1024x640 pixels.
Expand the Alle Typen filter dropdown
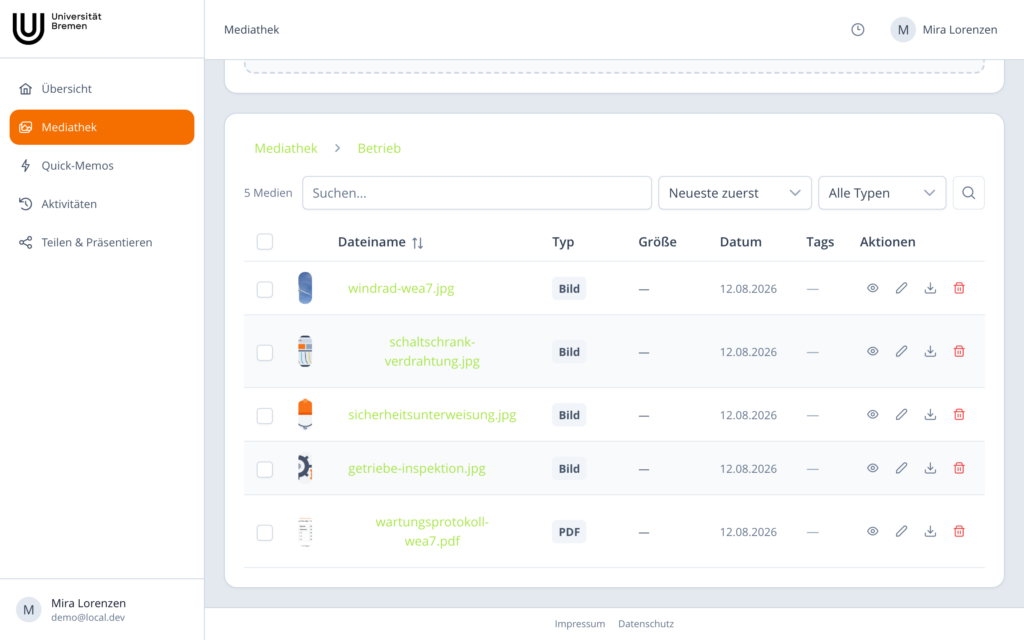[x=882, y=193]
